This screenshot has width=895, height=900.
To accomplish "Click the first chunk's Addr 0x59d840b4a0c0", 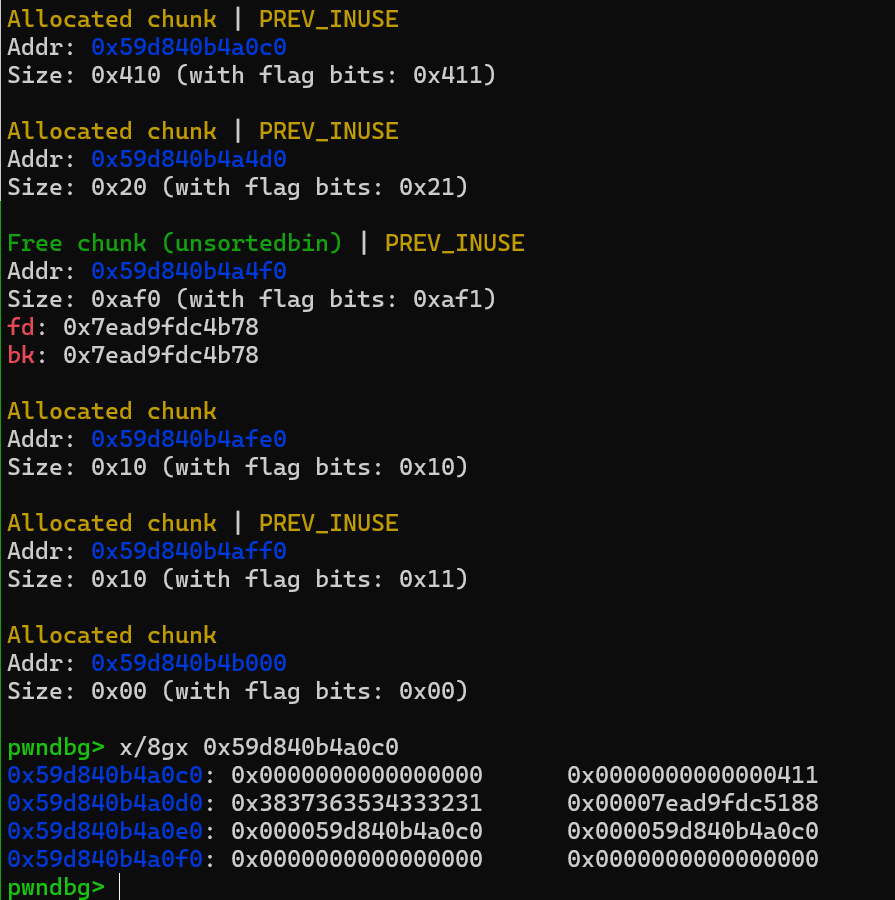I will coord(188,47).
